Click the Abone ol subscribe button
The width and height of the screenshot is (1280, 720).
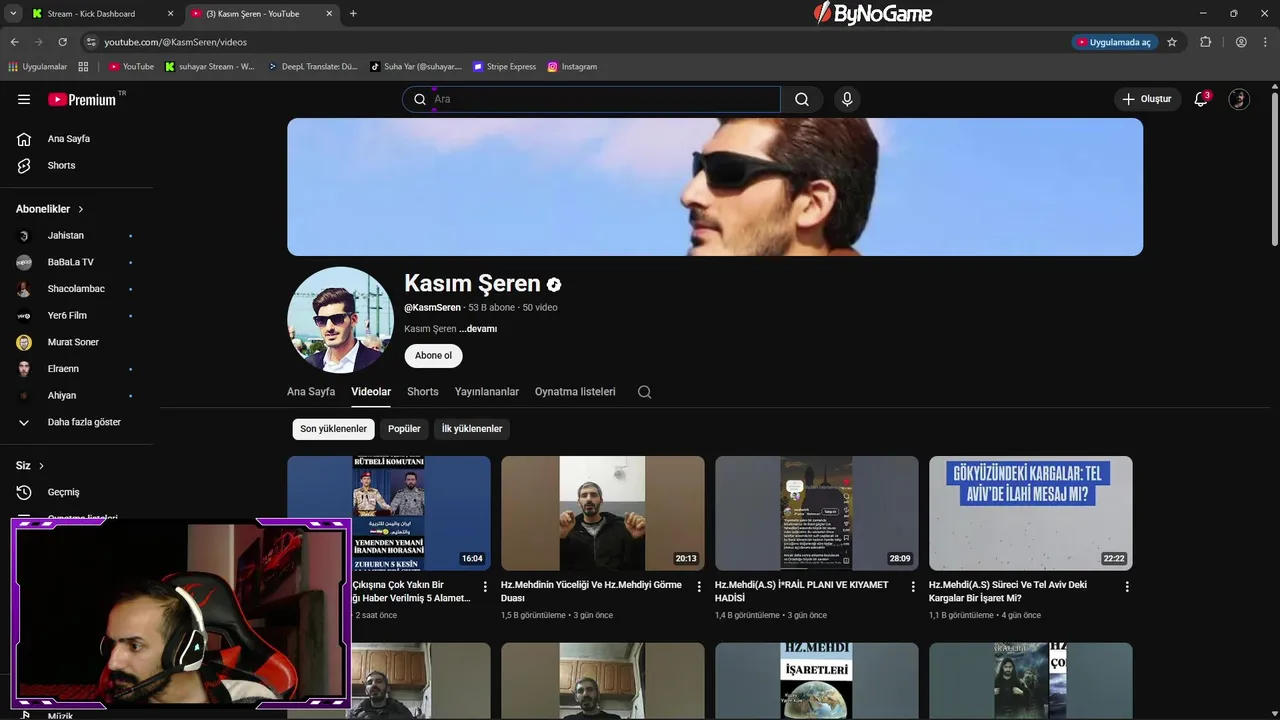434,355
